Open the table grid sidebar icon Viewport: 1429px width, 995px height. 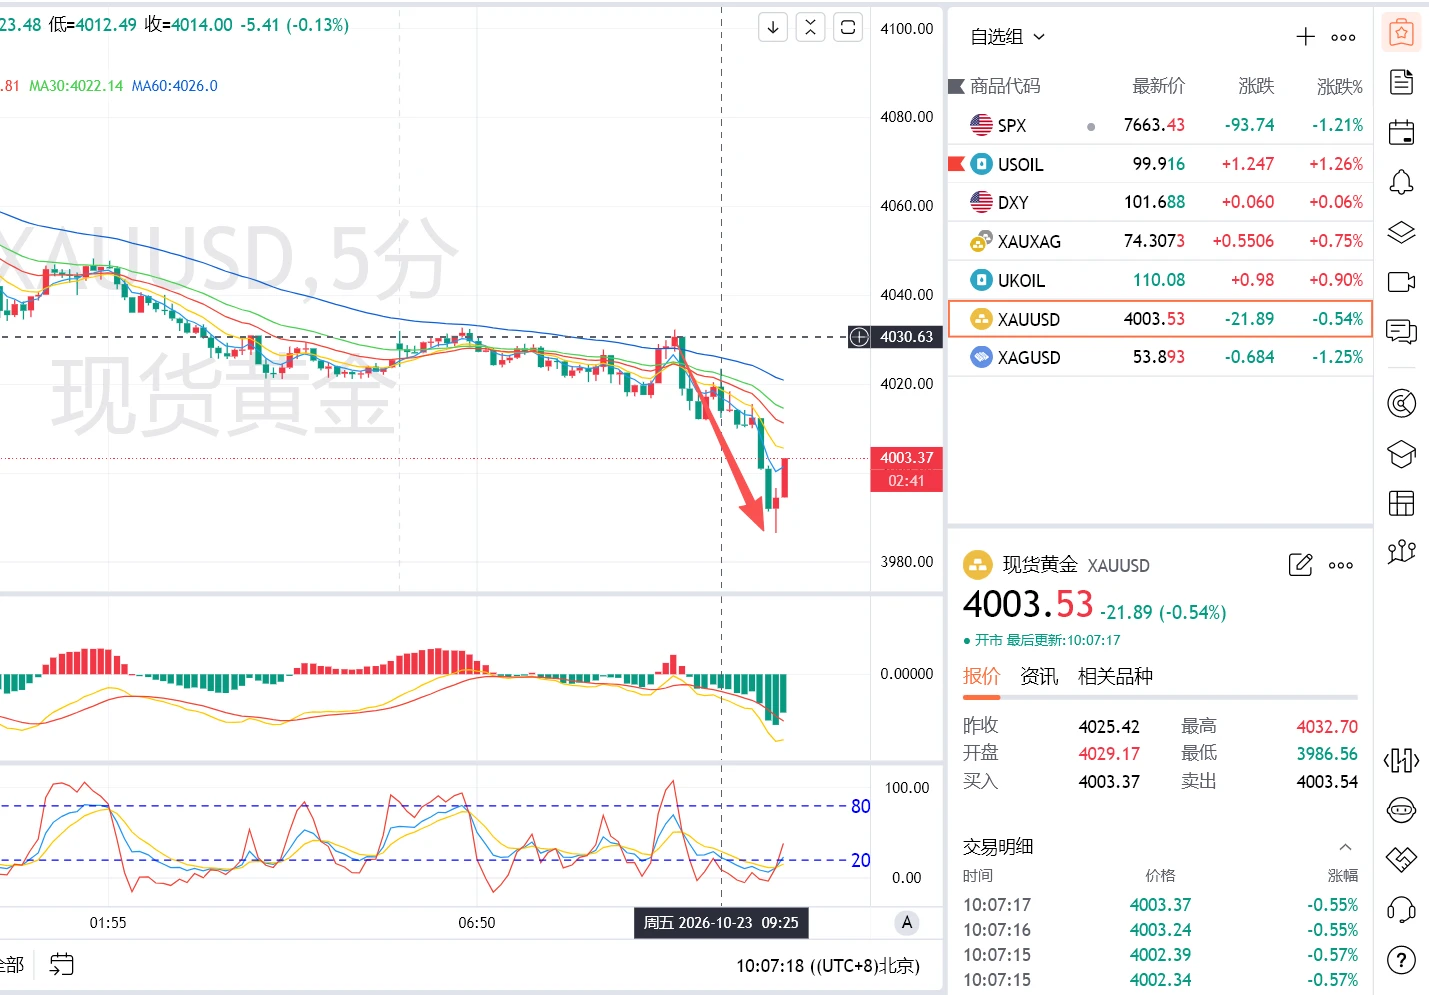(1401, 503)
